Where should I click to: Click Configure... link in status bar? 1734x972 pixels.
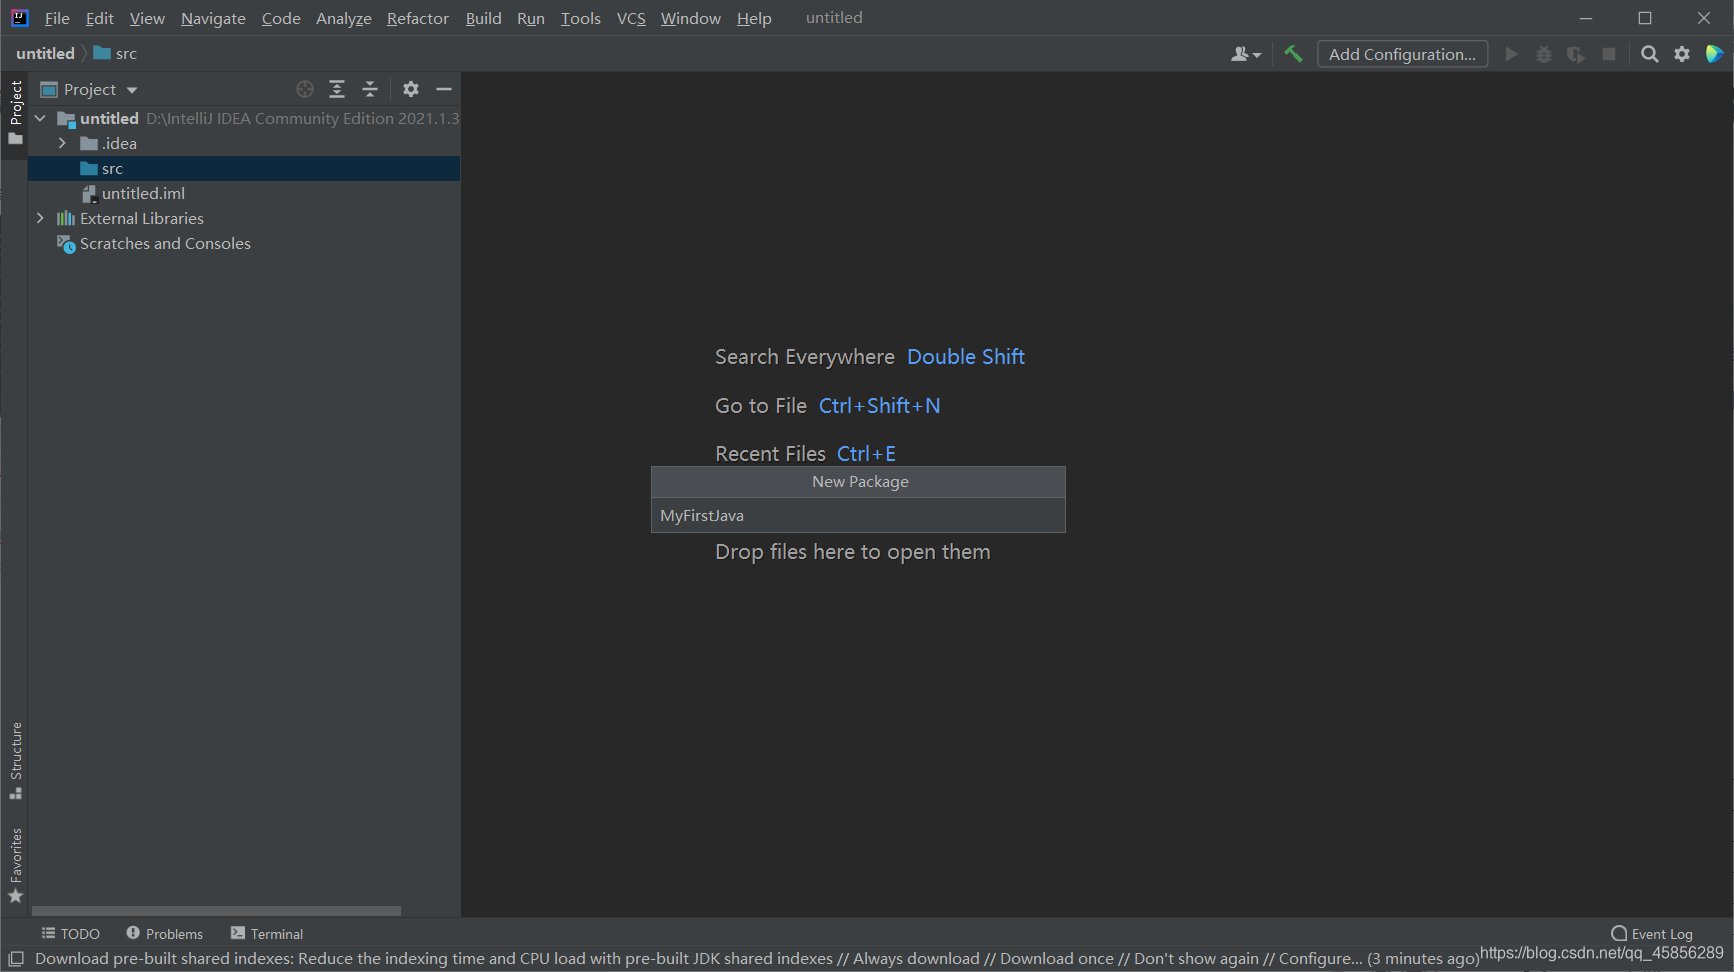pos(1320,958)
